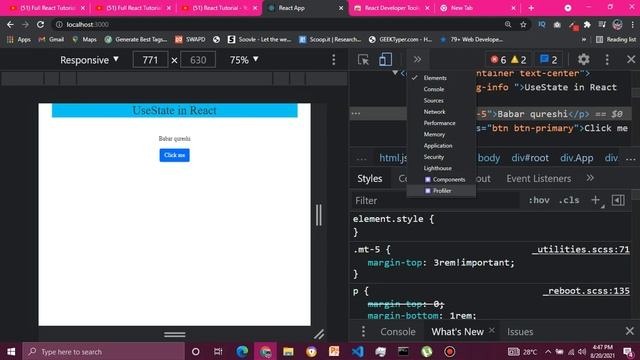Click the blue Click me button
Image resolution: width=640 pixels, height=360 pixels.
pyautogui.click(x=174, y=155)
